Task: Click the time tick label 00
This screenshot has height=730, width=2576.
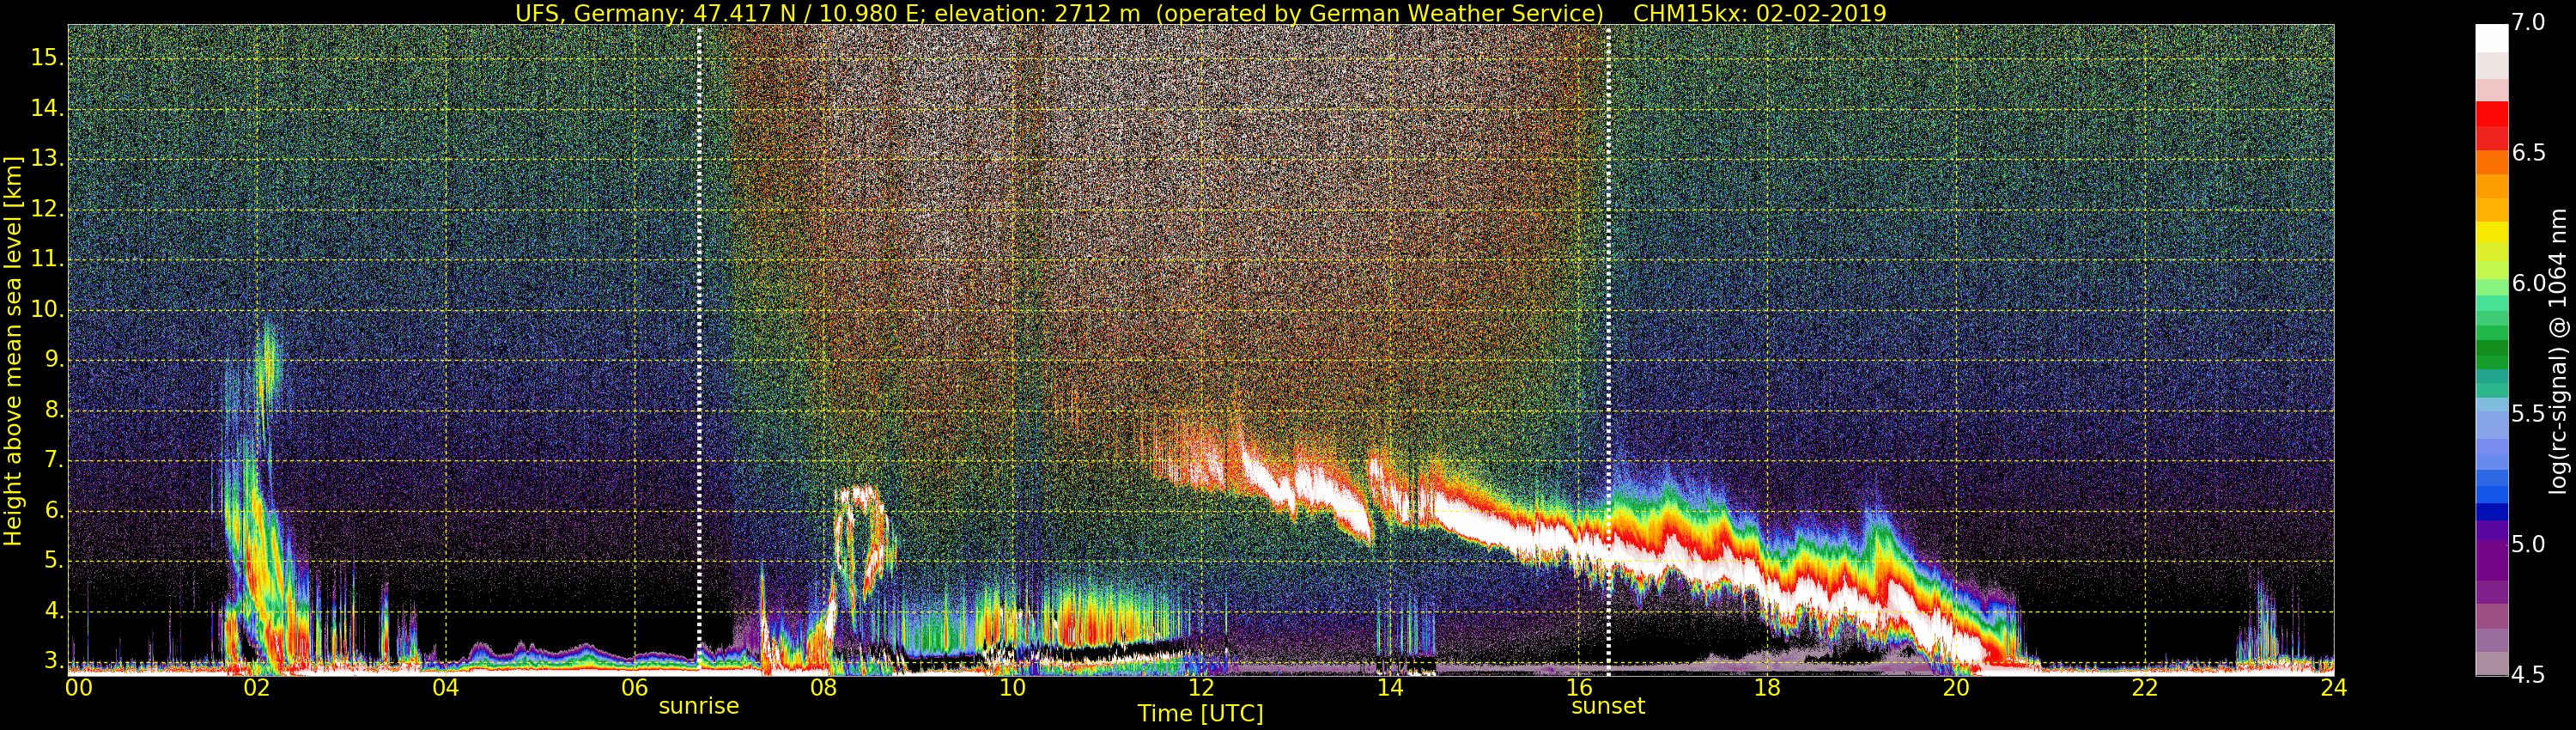Action: 78,687
